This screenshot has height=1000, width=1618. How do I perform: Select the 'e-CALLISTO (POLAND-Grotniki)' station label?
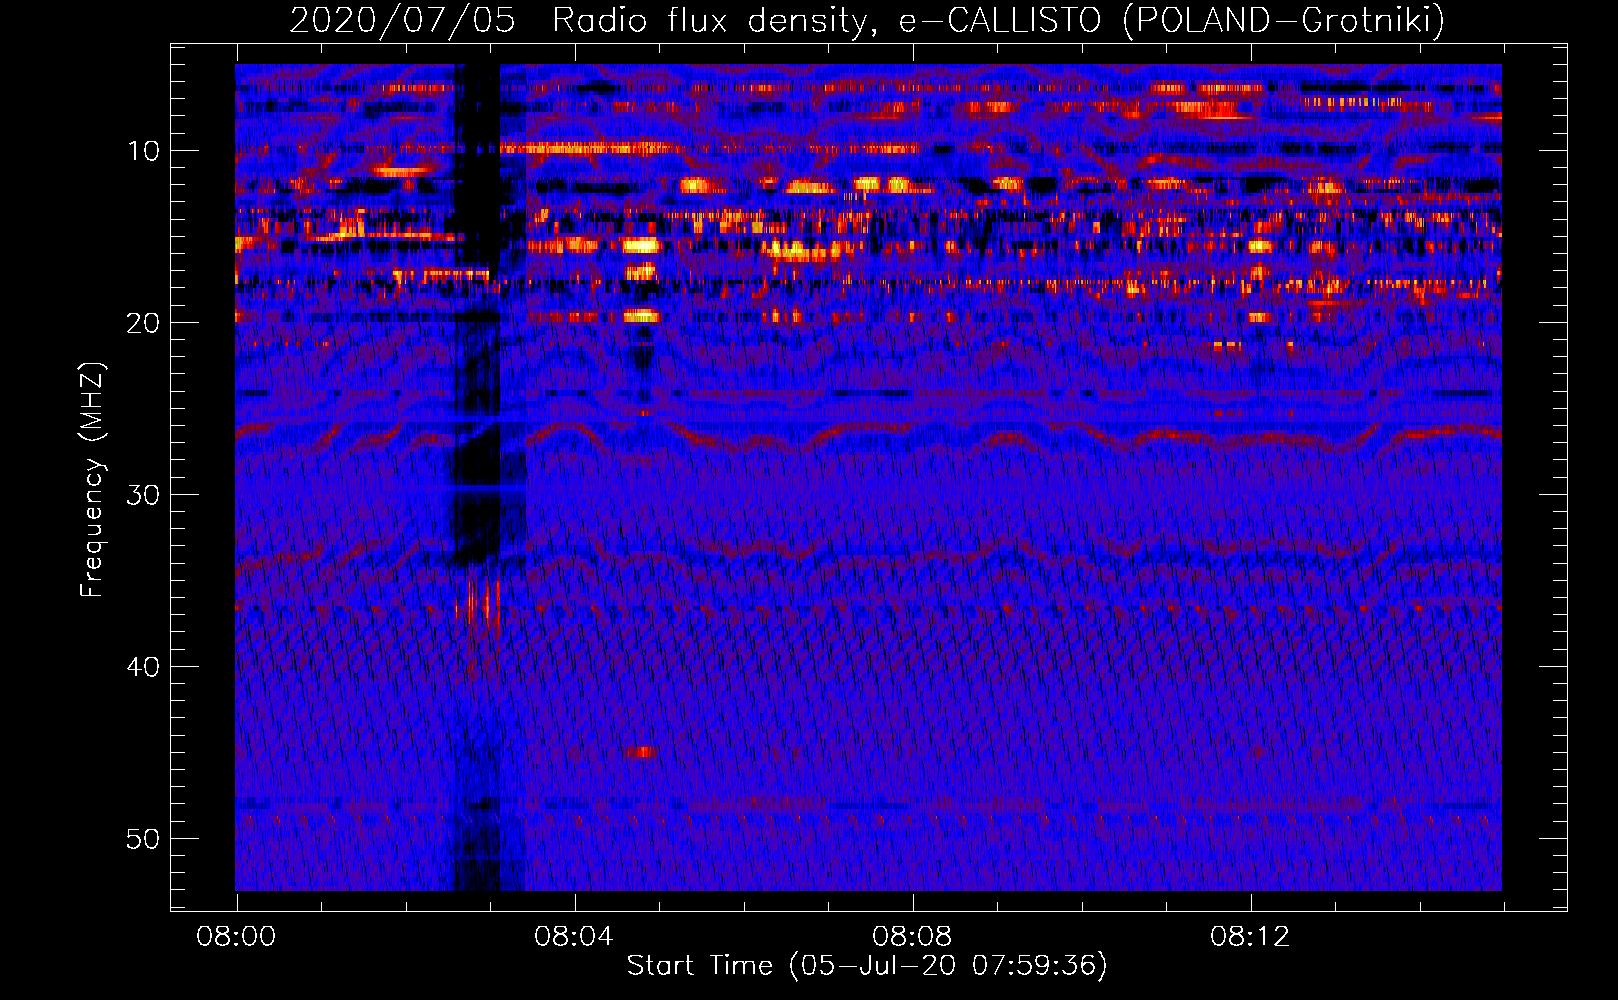(1172, 20)
